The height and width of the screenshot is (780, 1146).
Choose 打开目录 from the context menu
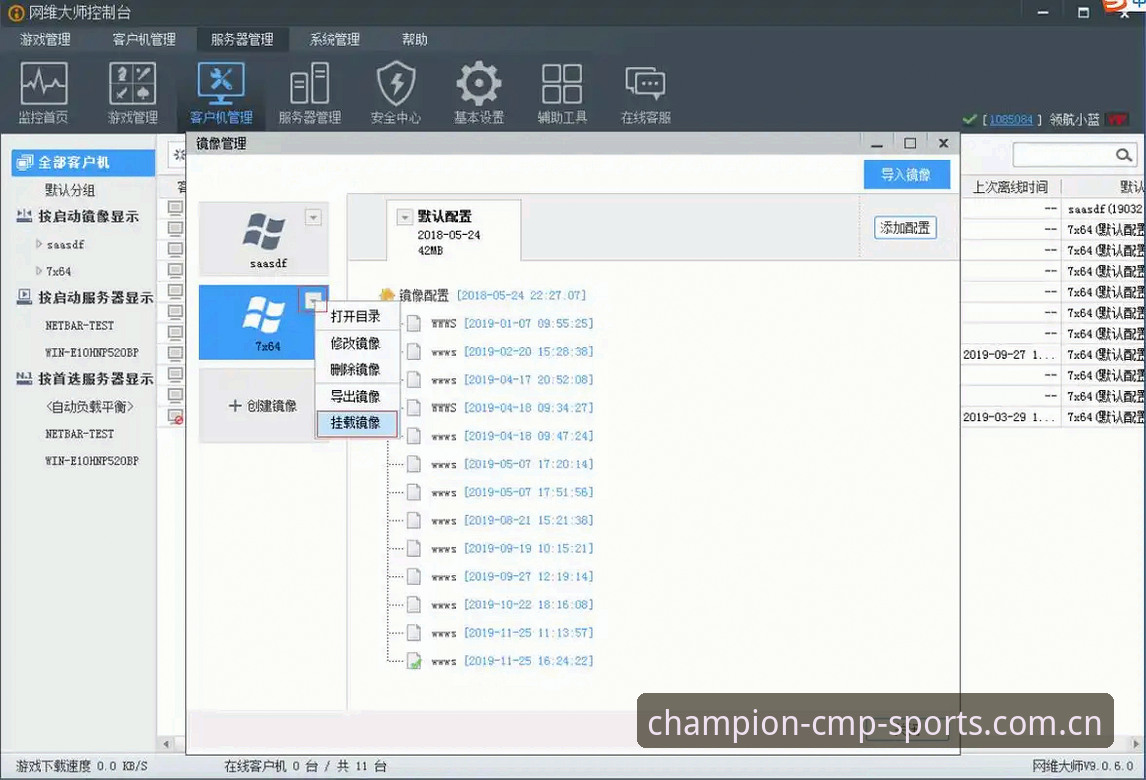click(x=356, y=317)
